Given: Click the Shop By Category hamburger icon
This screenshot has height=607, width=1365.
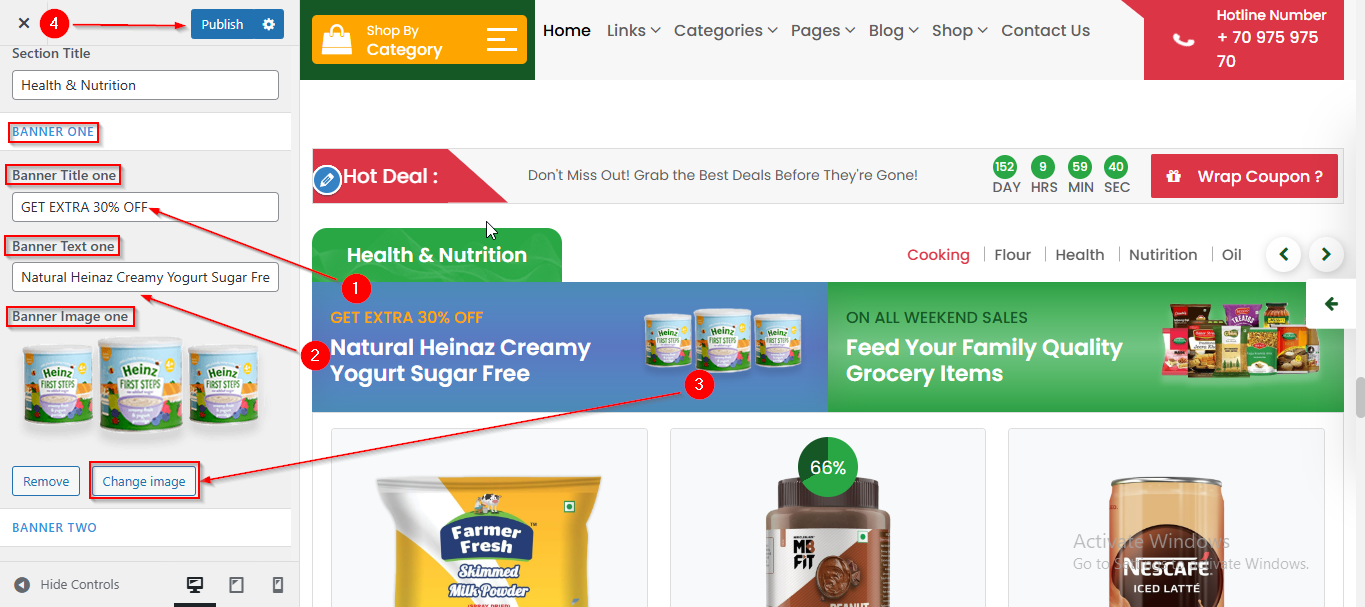Looking at the screenshot, I should coord(502,39).
